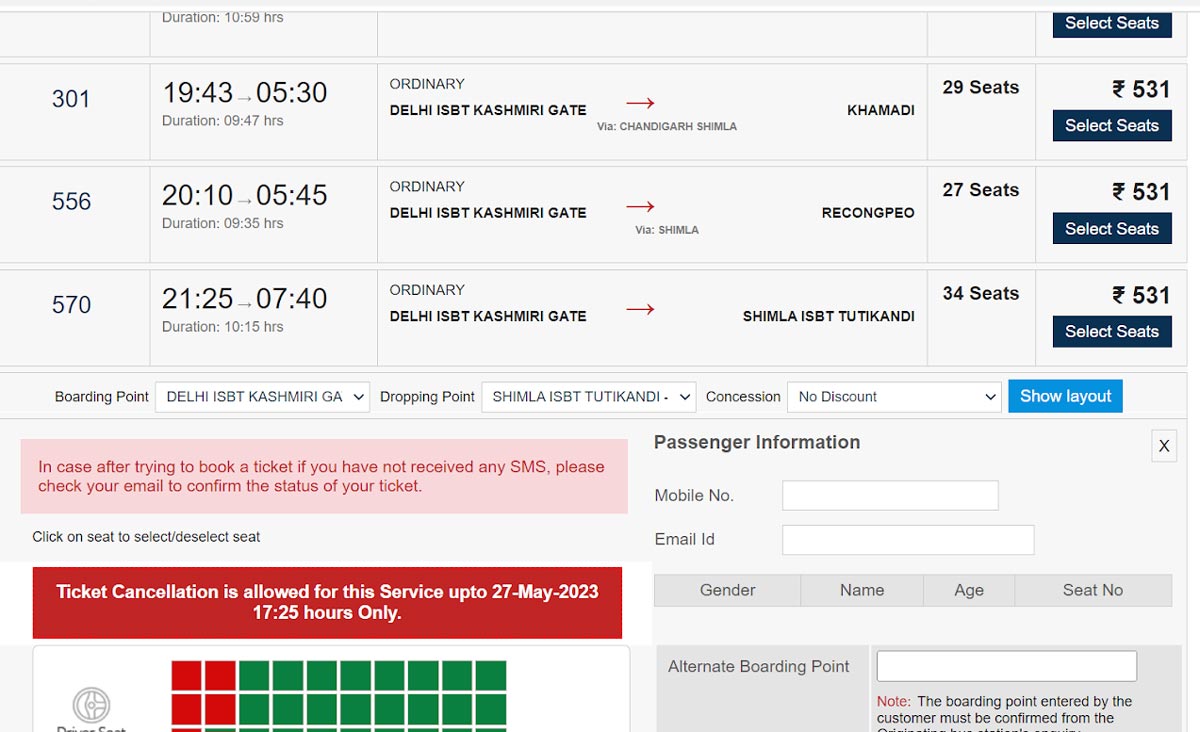Select the last green seat in the top row
The image size is (1200, 732).
[491, 675]
